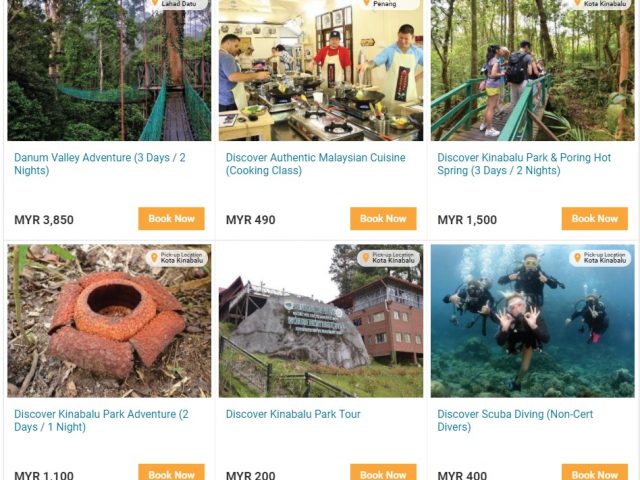Screen dimensions: 640x480
Task: Open Discover Kinabalu Park Tour link
Action: [x=293, y=414]
